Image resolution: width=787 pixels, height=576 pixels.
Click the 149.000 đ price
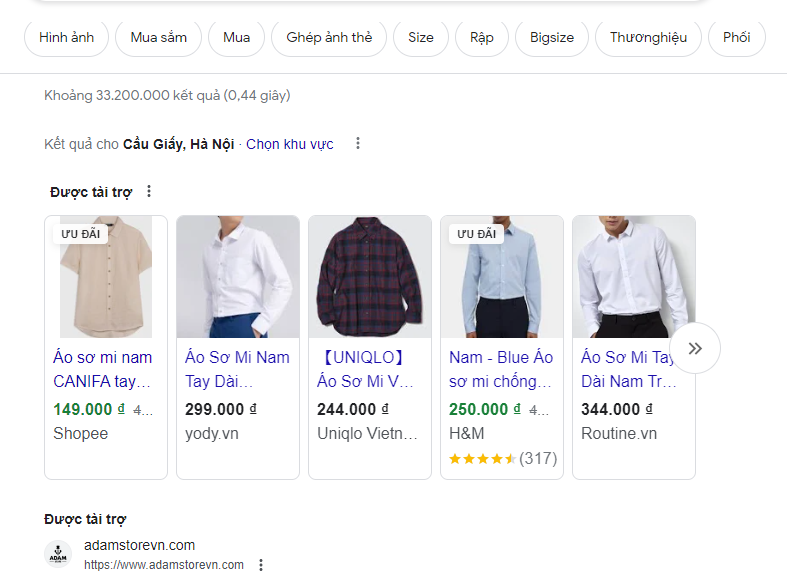[89, 409]
